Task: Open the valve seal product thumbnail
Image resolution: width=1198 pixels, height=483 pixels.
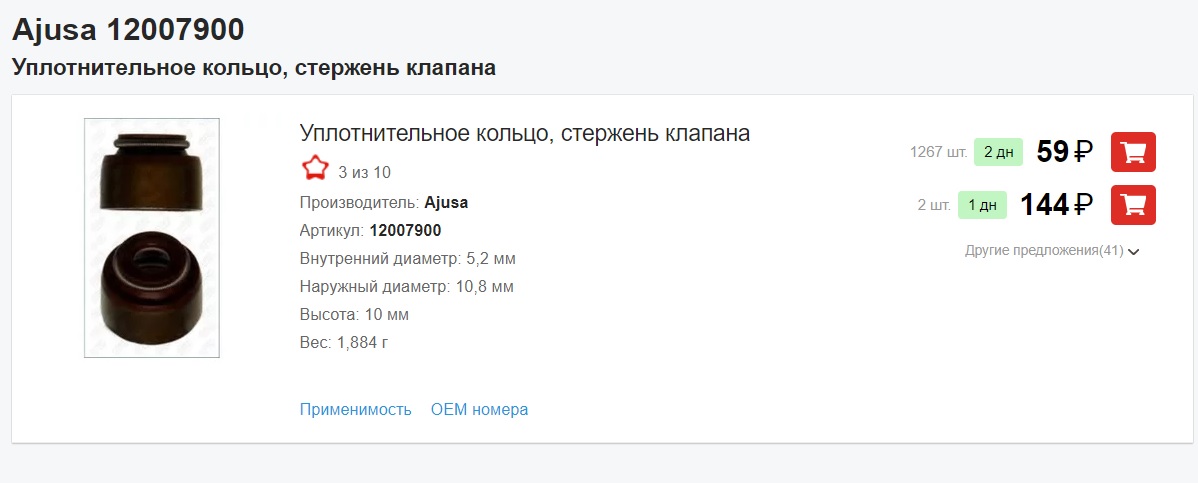Action: point(152,238)
